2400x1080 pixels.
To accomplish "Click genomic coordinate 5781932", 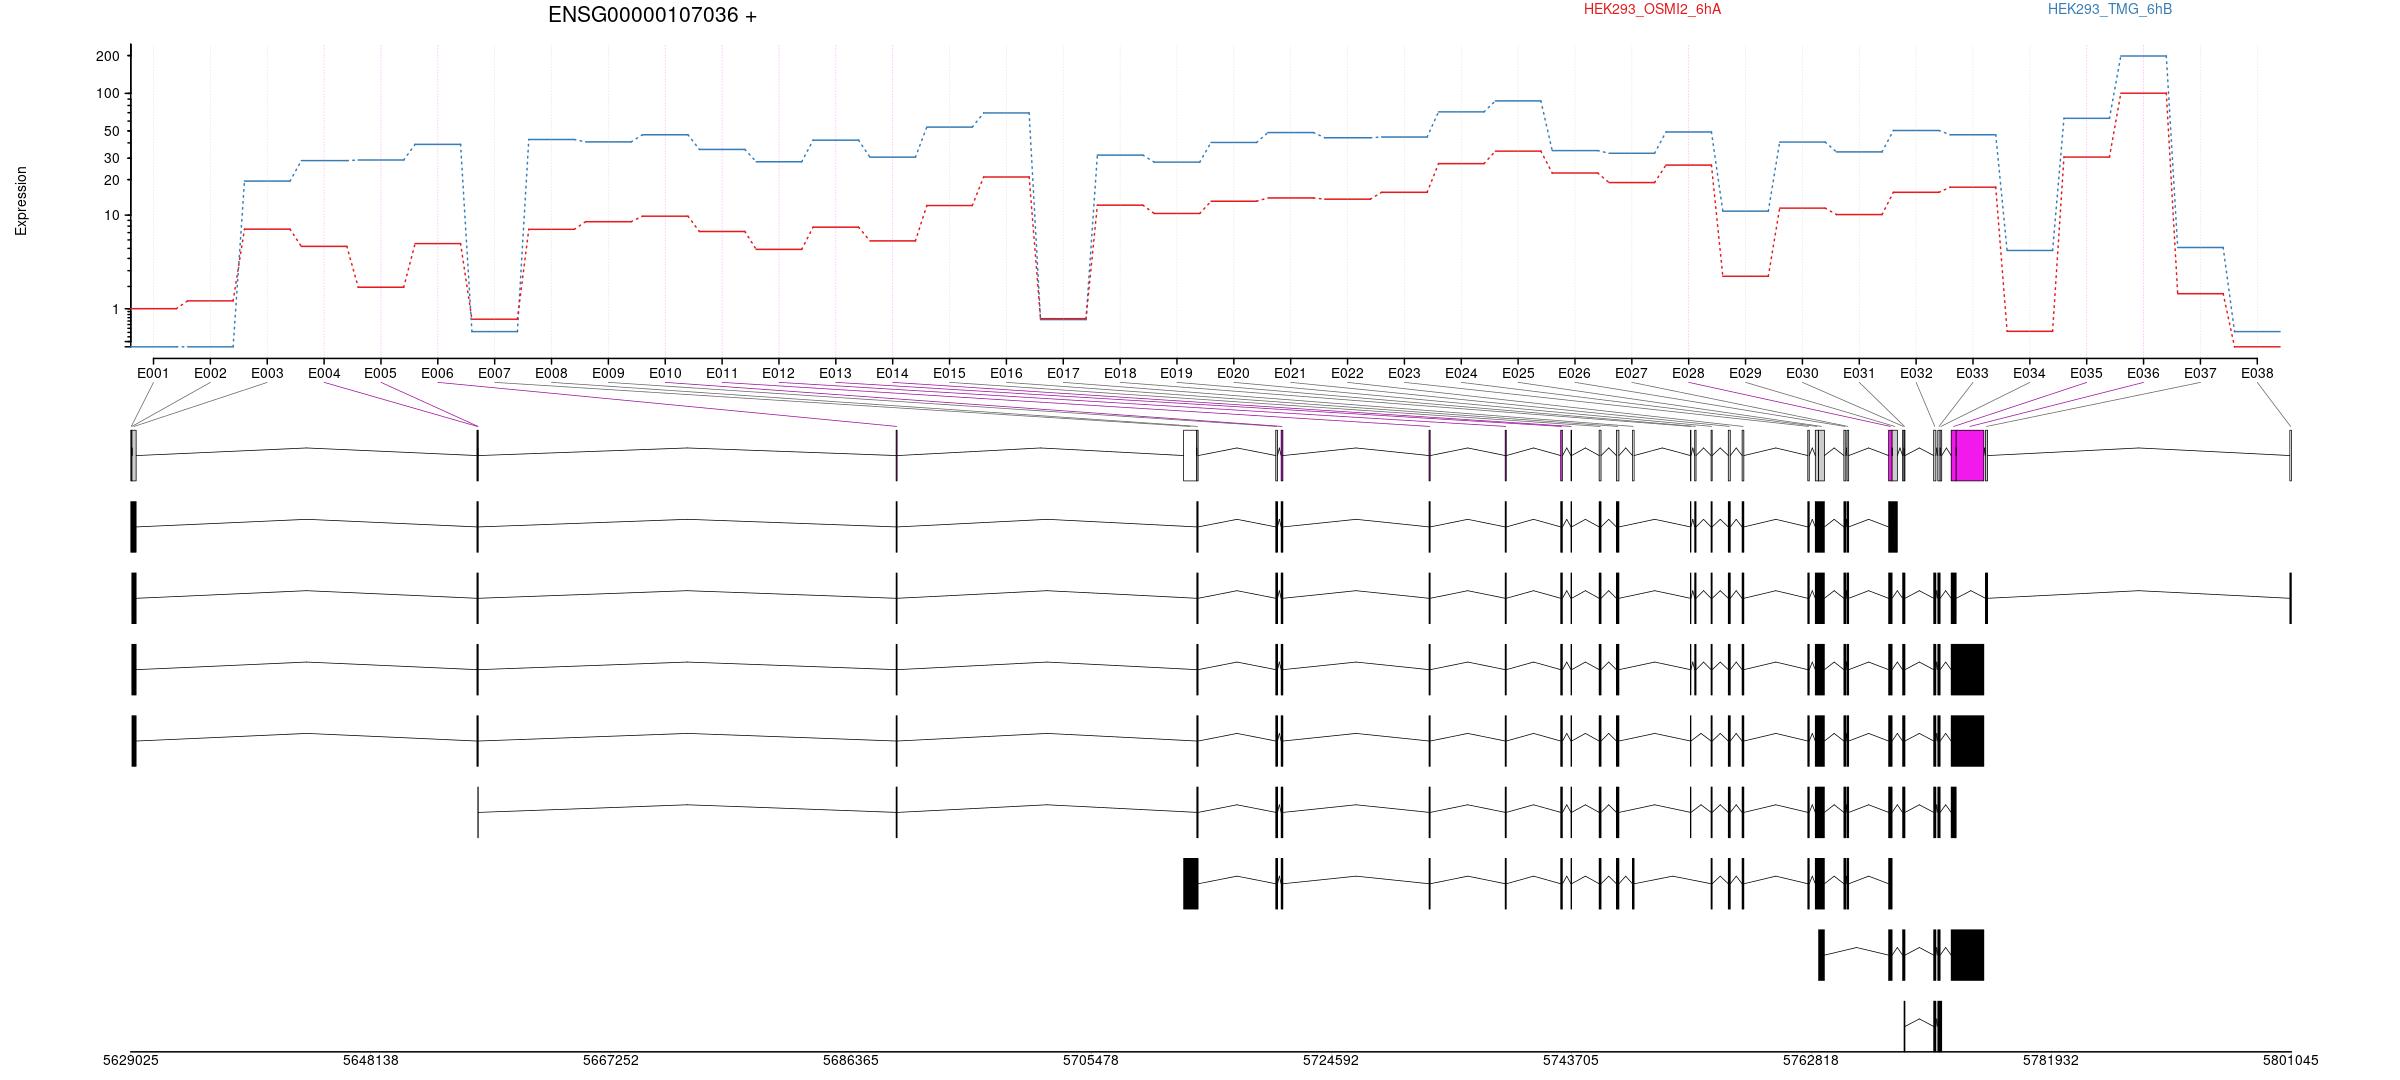I will tap(2050, 1060).
